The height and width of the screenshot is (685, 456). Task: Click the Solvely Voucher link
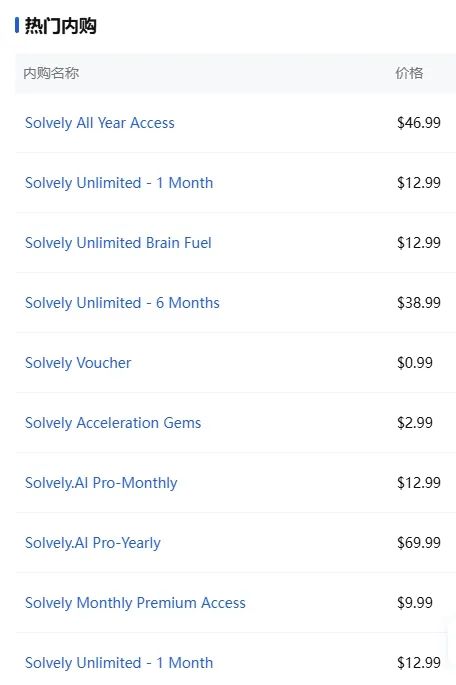[x=78, y=363]
